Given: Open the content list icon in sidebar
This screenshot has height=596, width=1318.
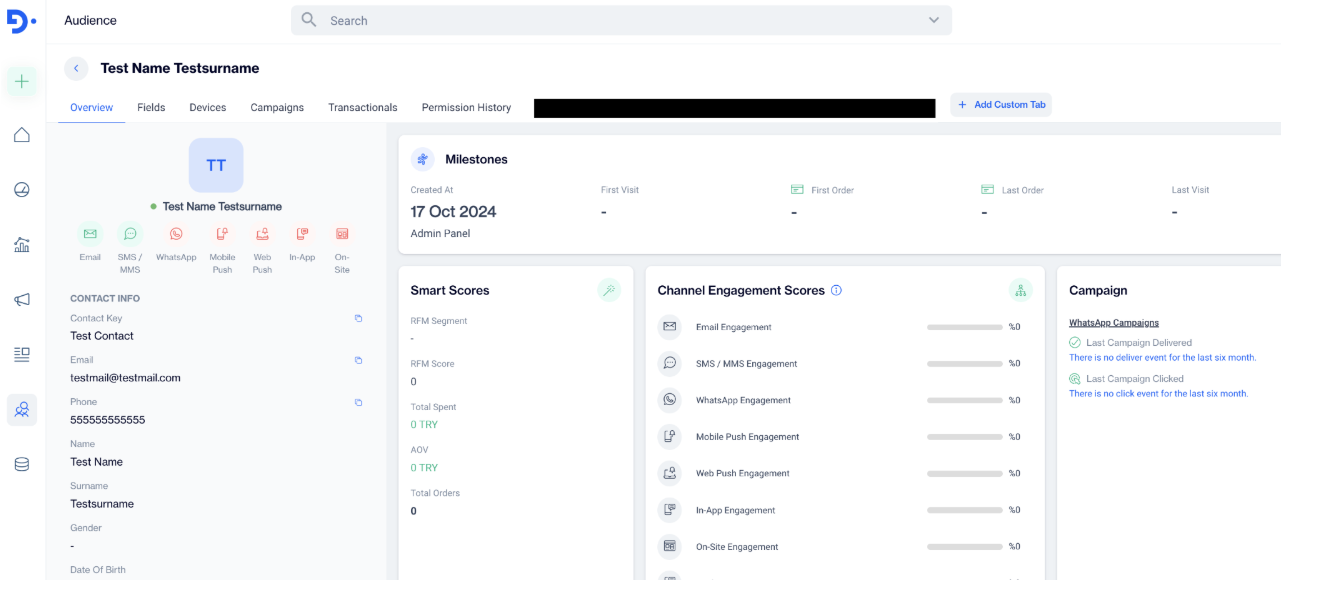Looking at the screenshot, I should coord(22,354).
